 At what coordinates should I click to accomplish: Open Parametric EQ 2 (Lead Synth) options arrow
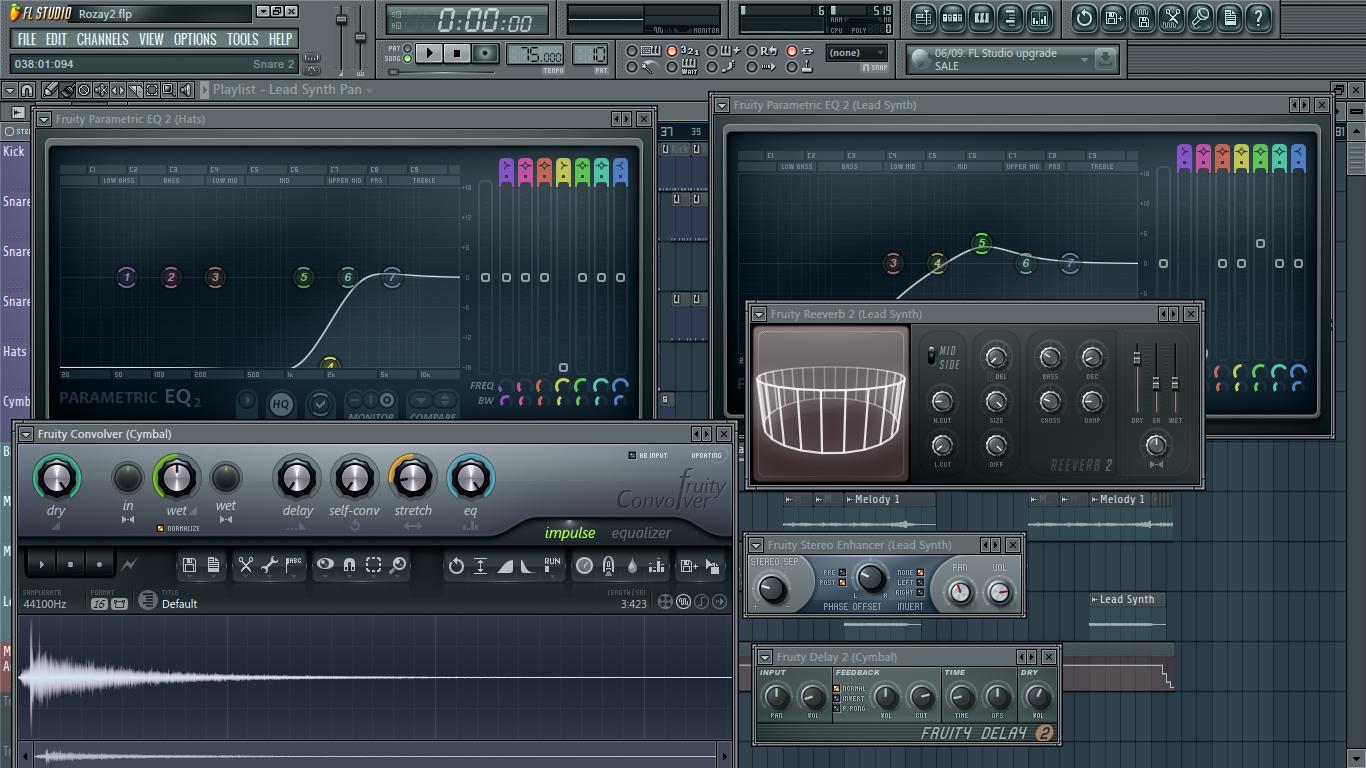click(x=721, y=105)
